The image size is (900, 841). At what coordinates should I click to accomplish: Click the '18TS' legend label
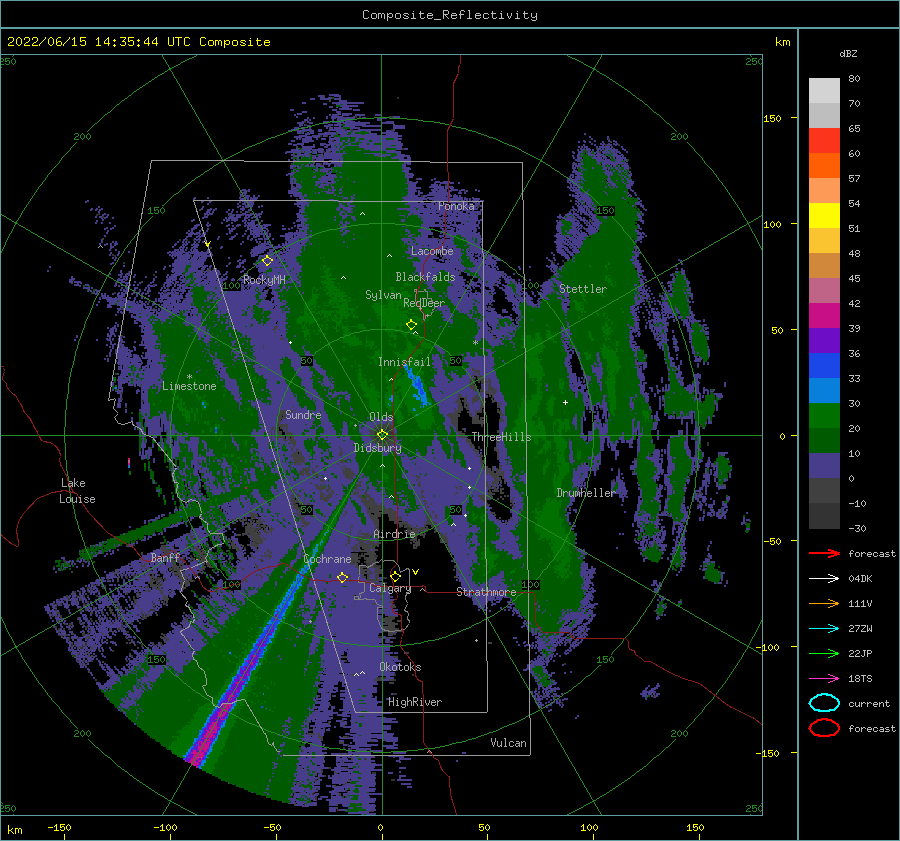pyautogui.click(x=860, y=679)
